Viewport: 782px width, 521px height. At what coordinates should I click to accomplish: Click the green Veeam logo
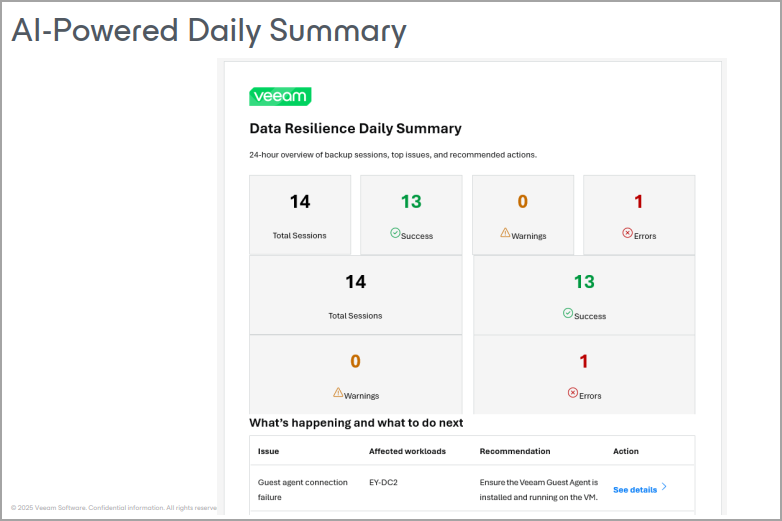click(280, 96)
